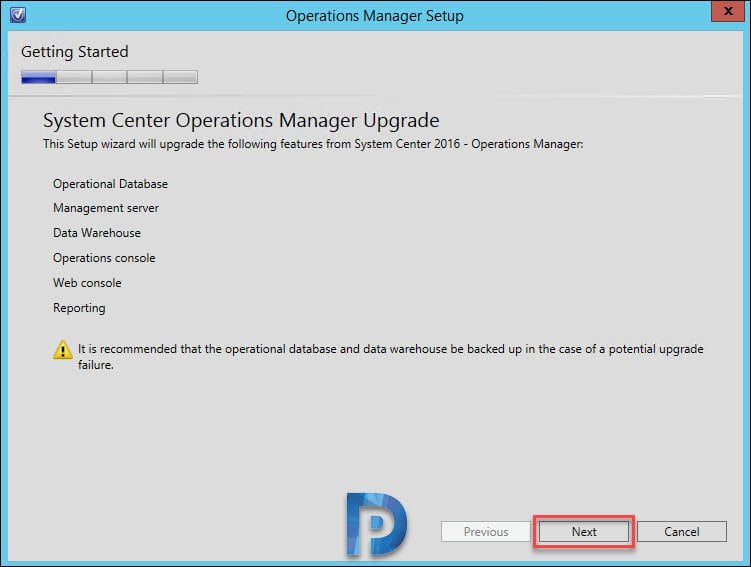Click the 'This Setup wizard will upgrade' description

313,144
